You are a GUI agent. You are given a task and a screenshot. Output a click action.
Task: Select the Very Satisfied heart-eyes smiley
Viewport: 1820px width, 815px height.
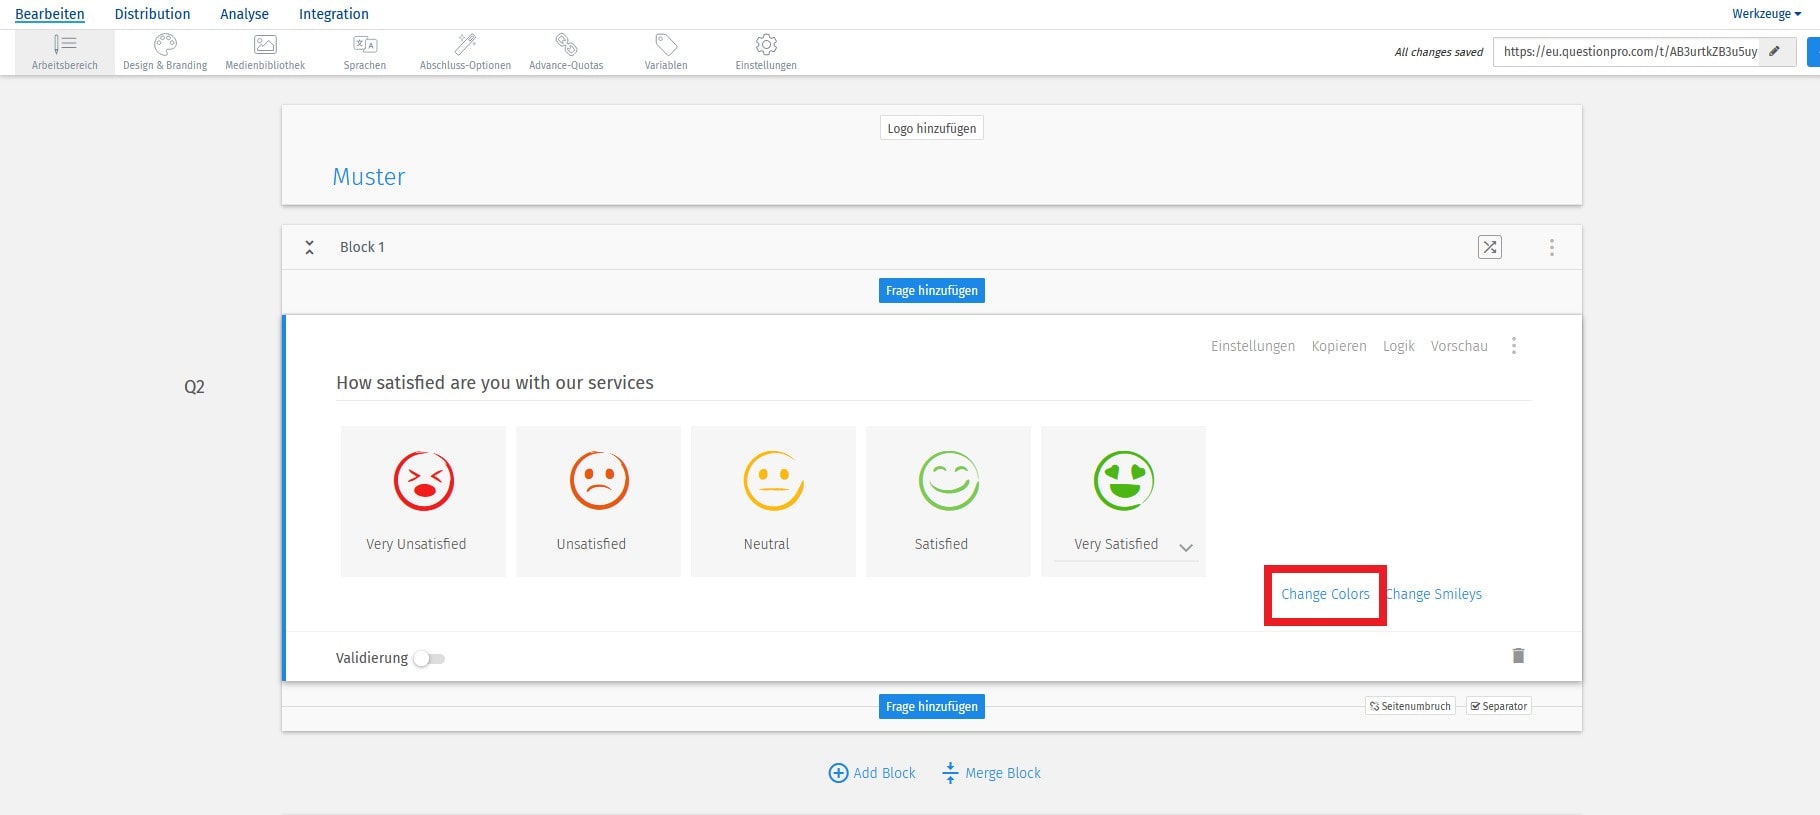point(1124,481)
